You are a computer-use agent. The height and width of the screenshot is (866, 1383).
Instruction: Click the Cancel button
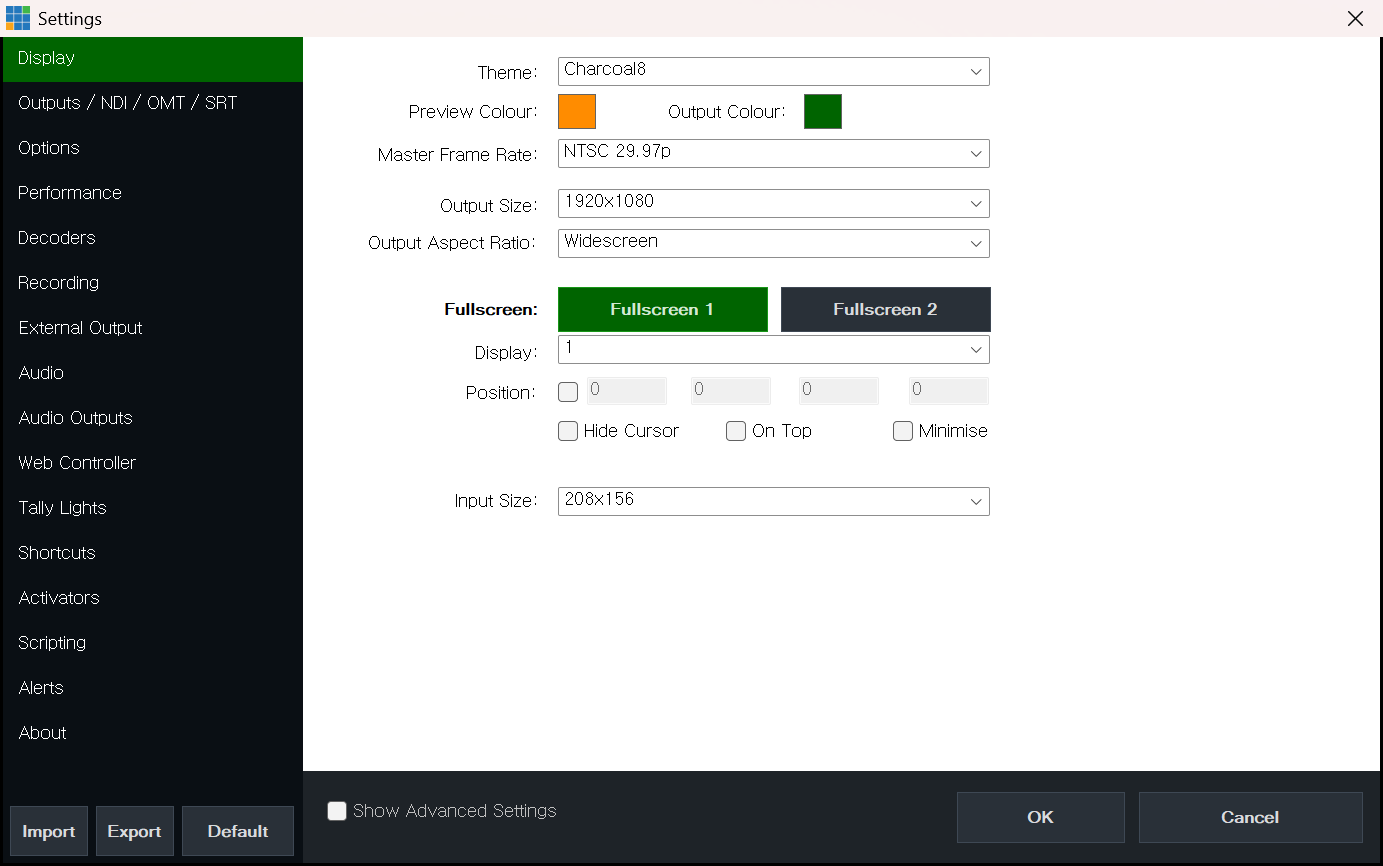1250,817
